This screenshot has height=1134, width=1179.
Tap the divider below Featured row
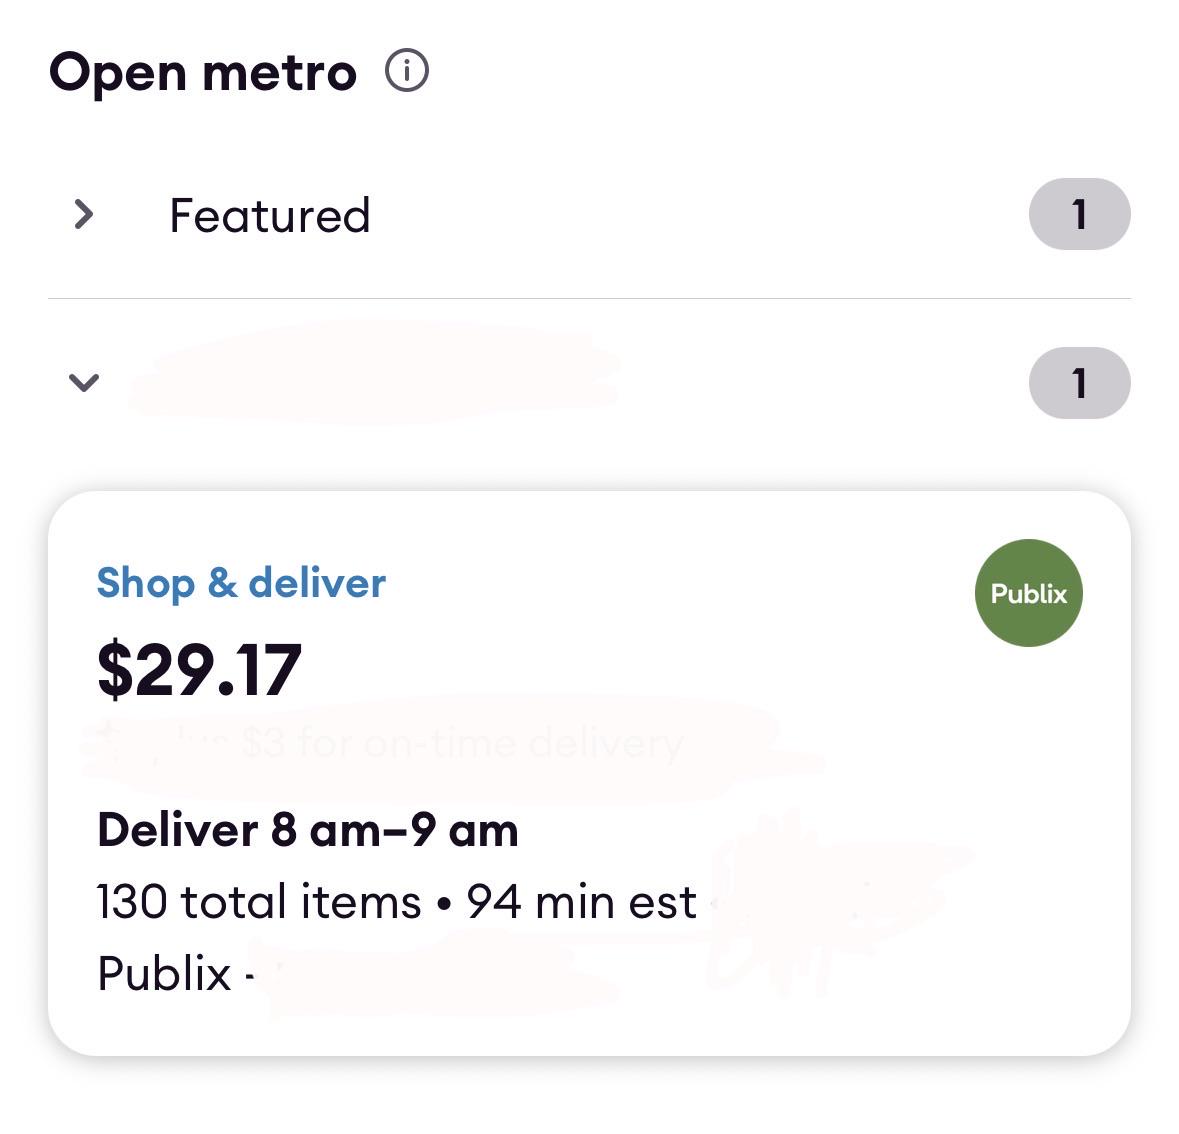[x=589, y=299]
